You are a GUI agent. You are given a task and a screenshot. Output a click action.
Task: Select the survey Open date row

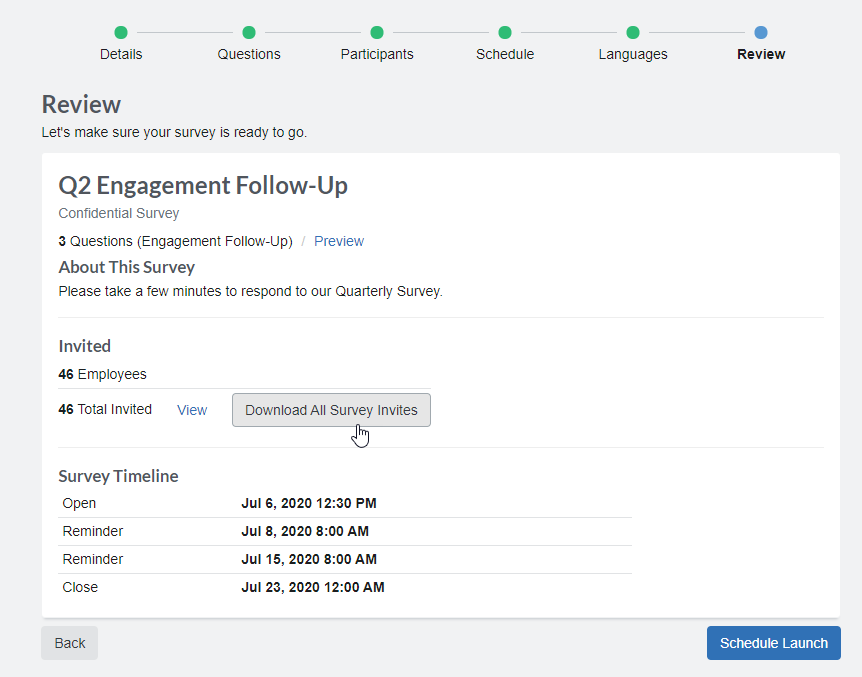point(310,503)
